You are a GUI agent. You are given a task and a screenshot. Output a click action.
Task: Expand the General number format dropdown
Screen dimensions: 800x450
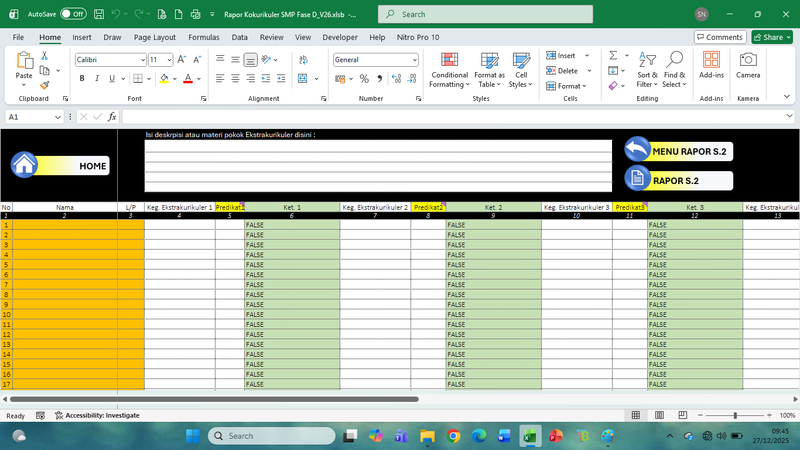(414, 60)
